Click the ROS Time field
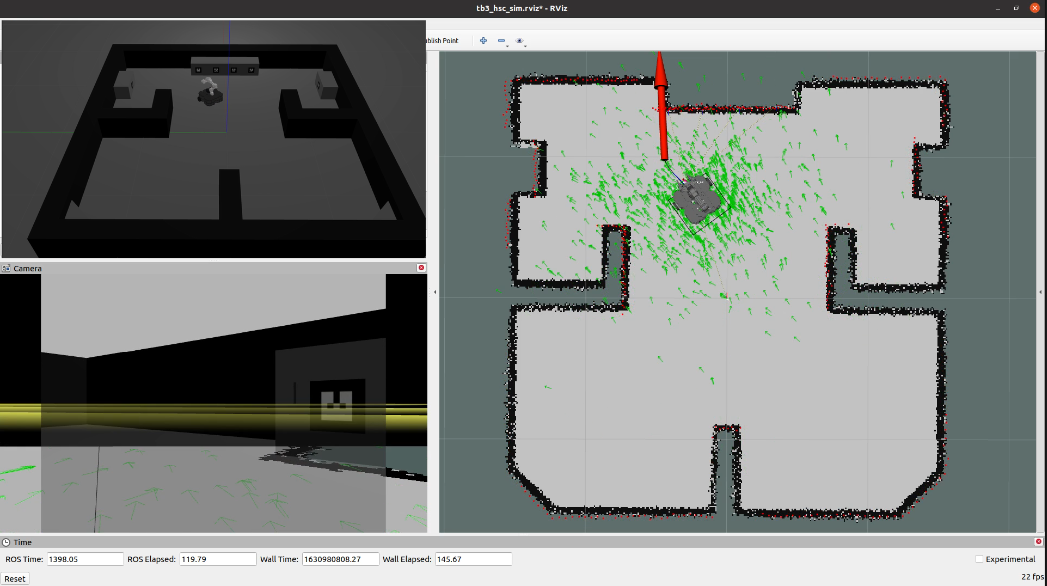The image size is (1047, 586). click(x=85, y=559)
